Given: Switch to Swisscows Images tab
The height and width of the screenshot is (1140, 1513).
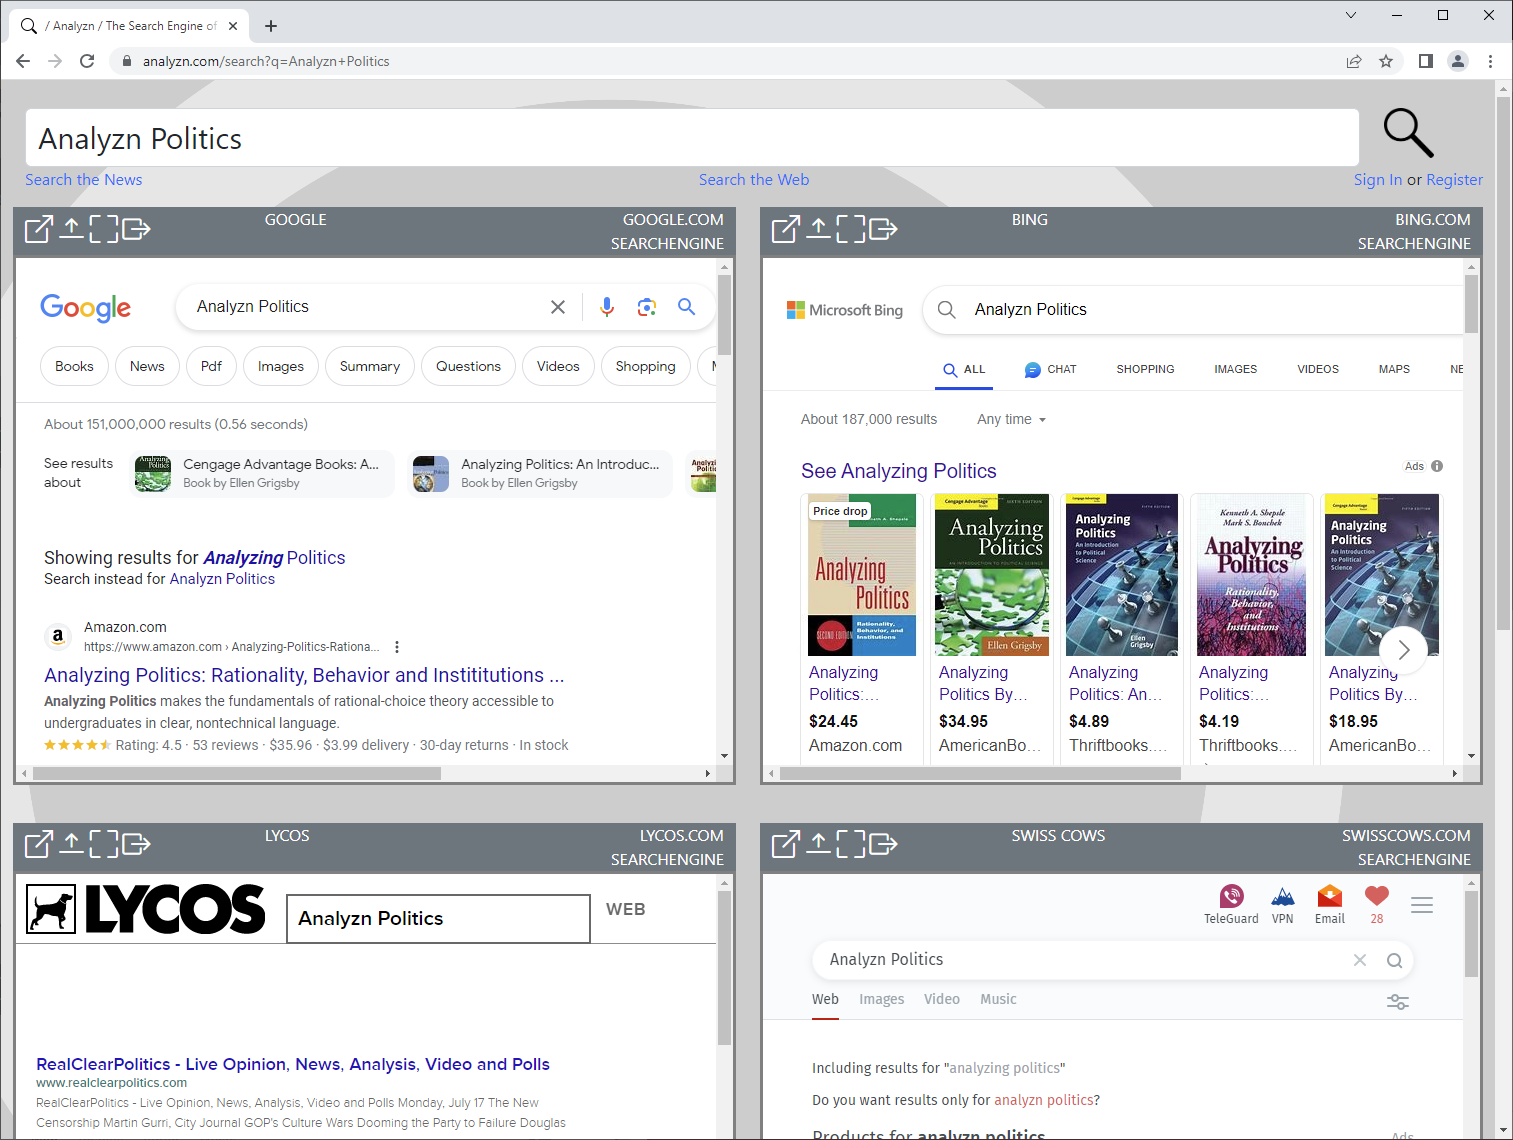Looking at the screenshot, I should coord(881,999).
